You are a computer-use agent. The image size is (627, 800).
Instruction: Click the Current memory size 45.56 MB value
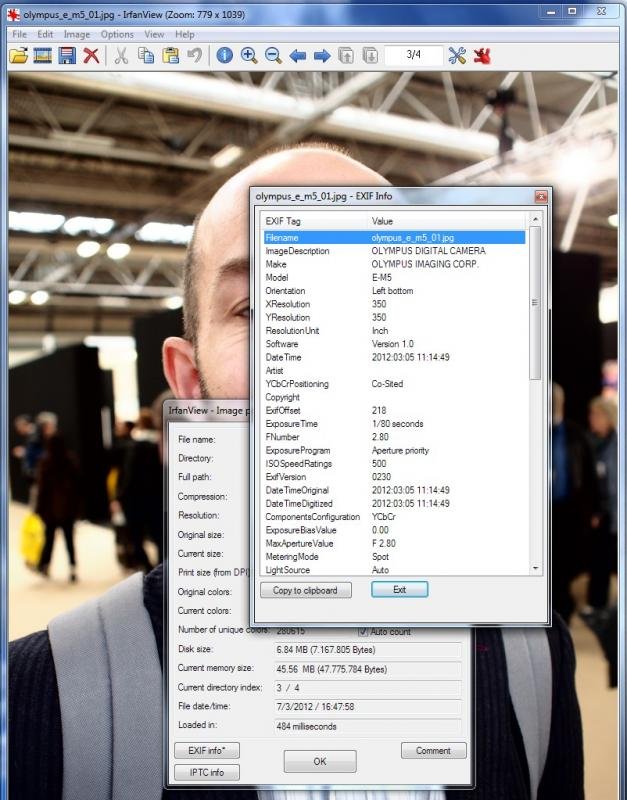point(367,669)
